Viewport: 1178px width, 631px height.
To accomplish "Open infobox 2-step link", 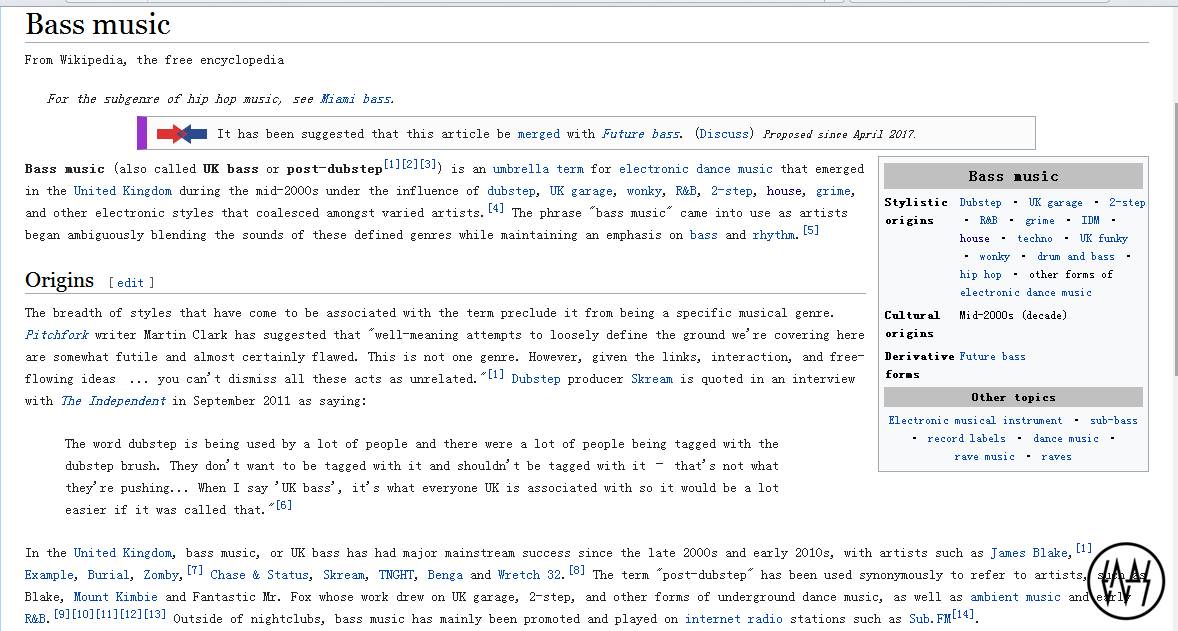I will [1127, 203].
